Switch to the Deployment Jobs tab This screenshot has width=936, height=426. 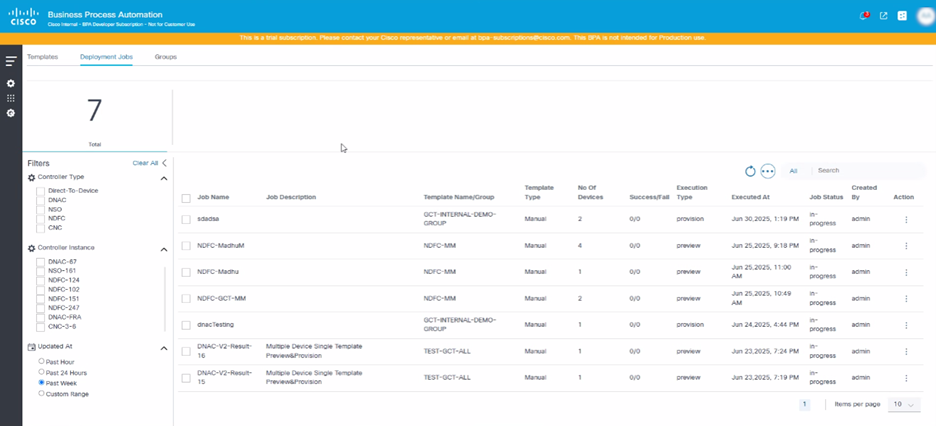[106, 57]
